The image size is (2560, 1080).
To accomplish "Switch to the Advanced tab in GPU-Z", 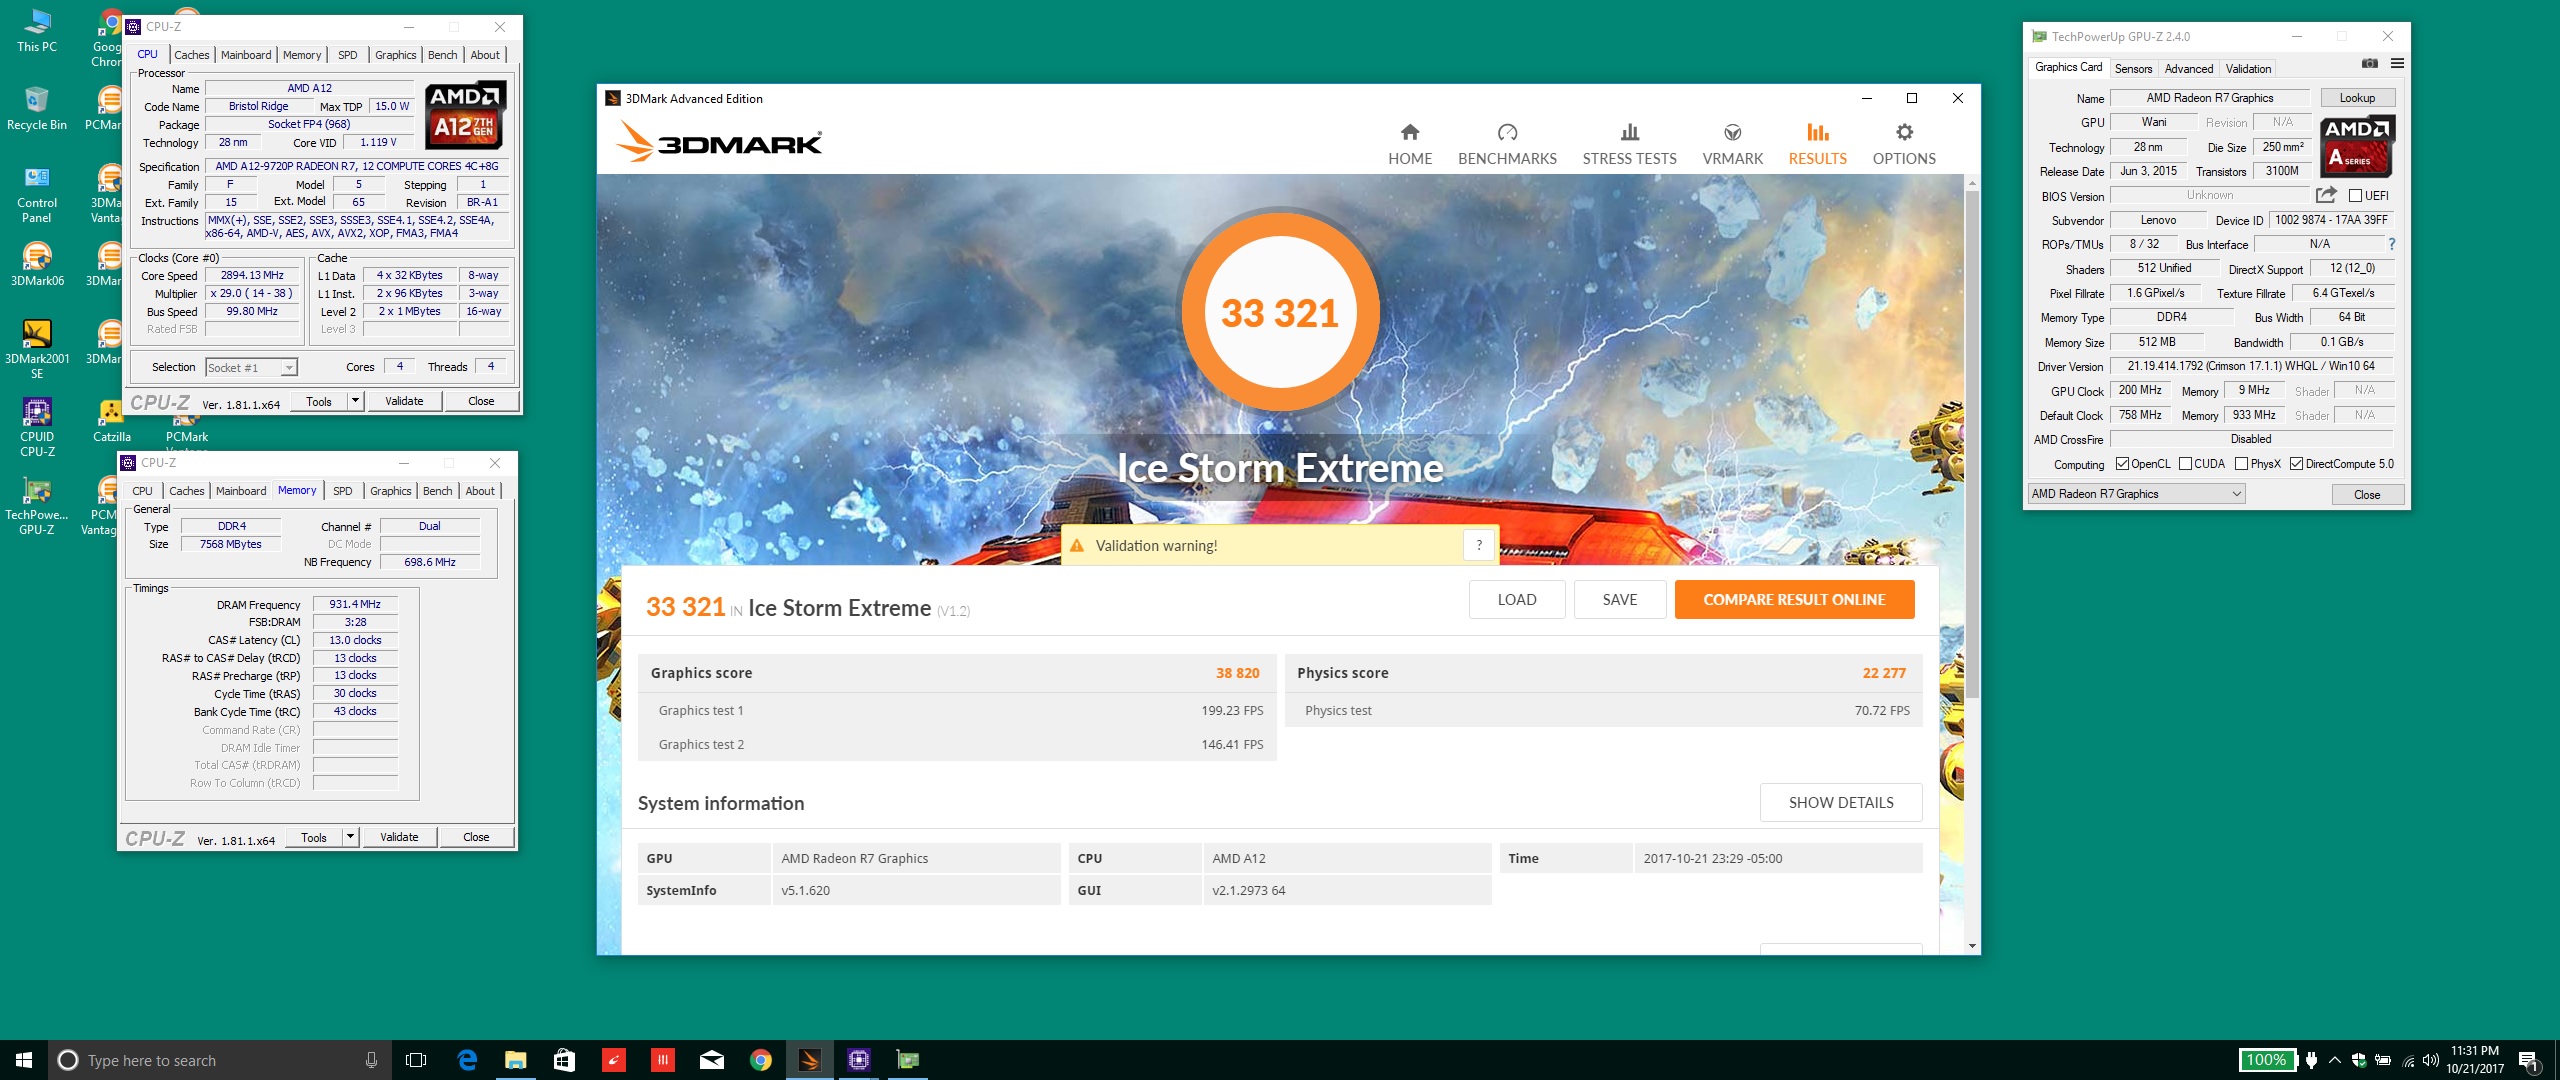I will 2188,69.
